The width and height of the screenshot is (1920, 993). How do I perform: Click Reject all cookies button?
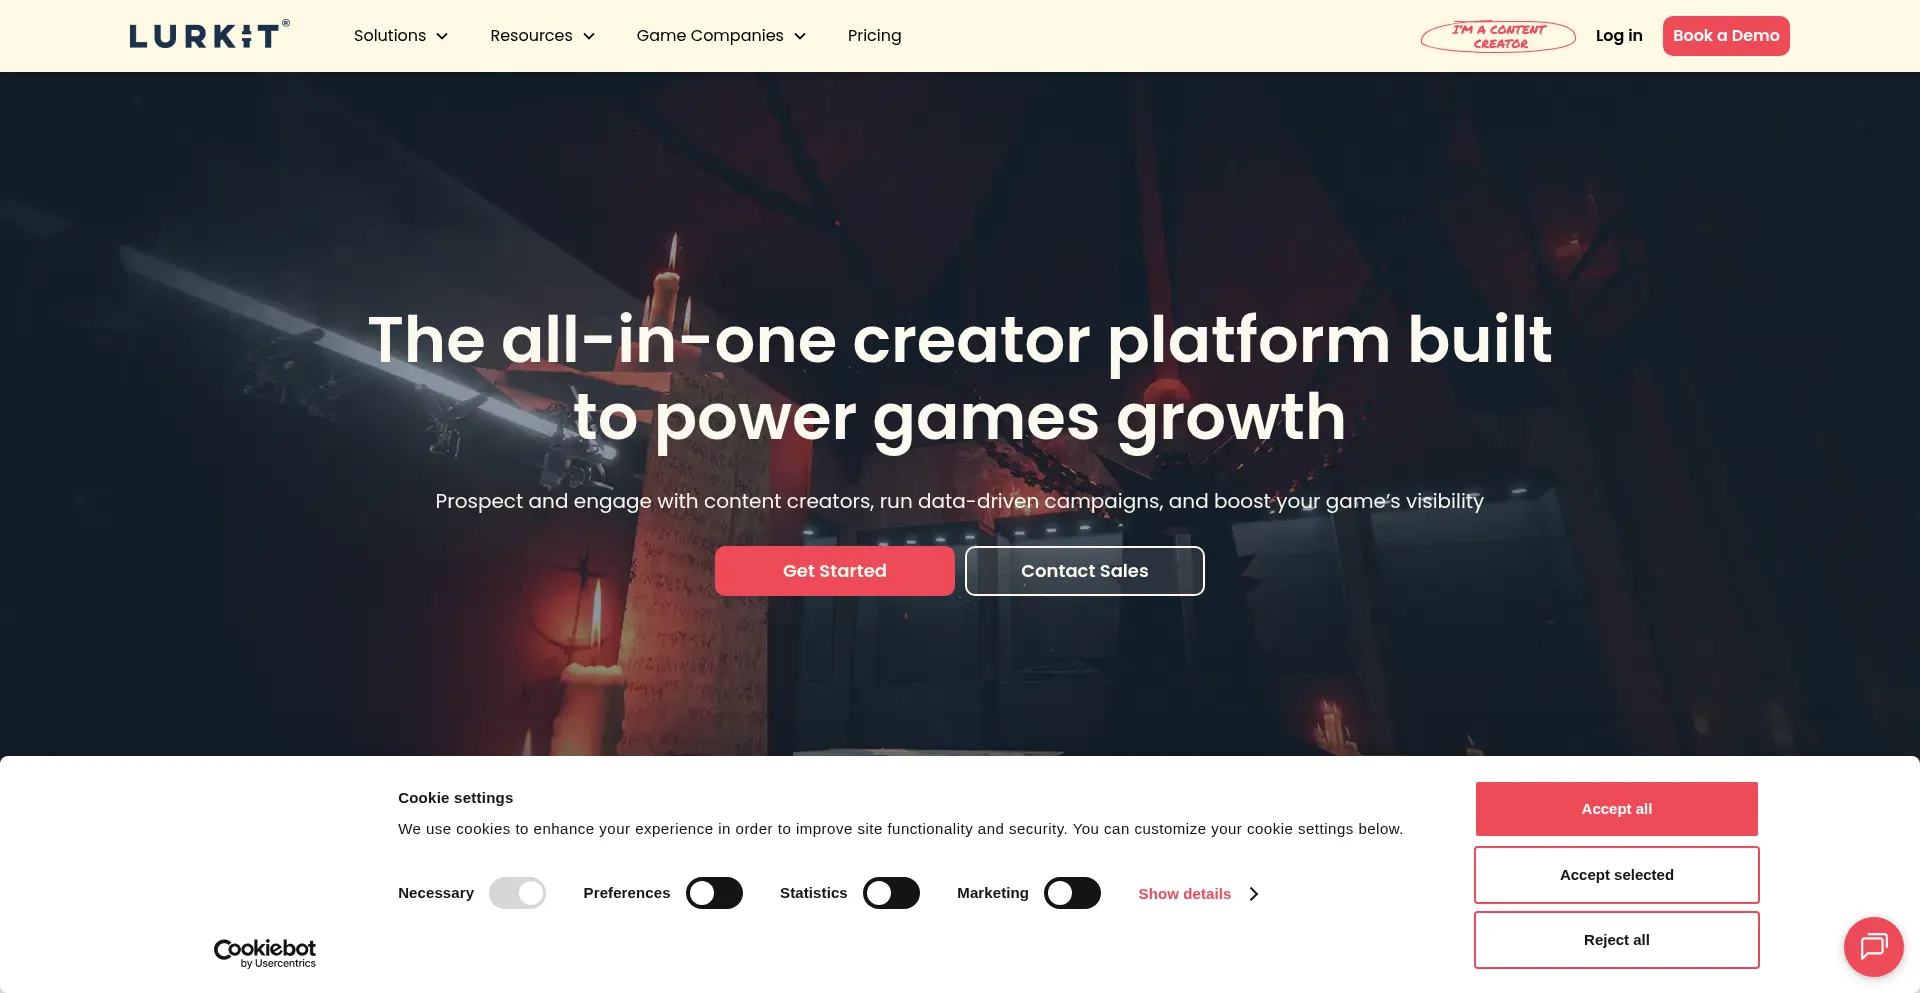tap(1616, 940)
